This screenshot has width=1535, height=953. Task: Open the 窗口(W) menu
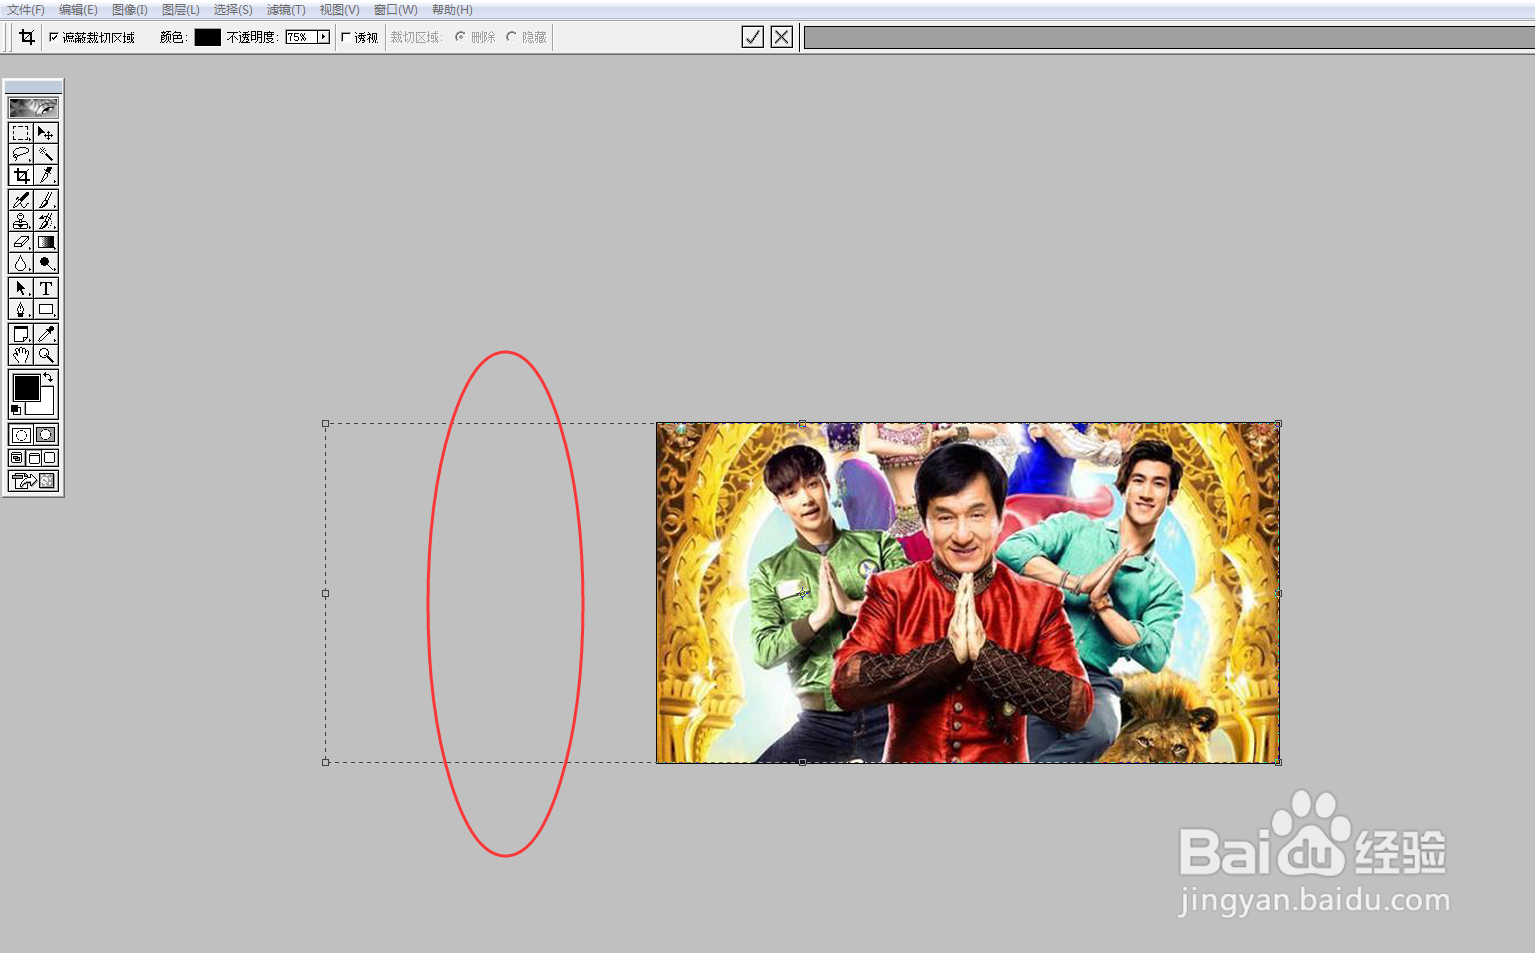395,10
